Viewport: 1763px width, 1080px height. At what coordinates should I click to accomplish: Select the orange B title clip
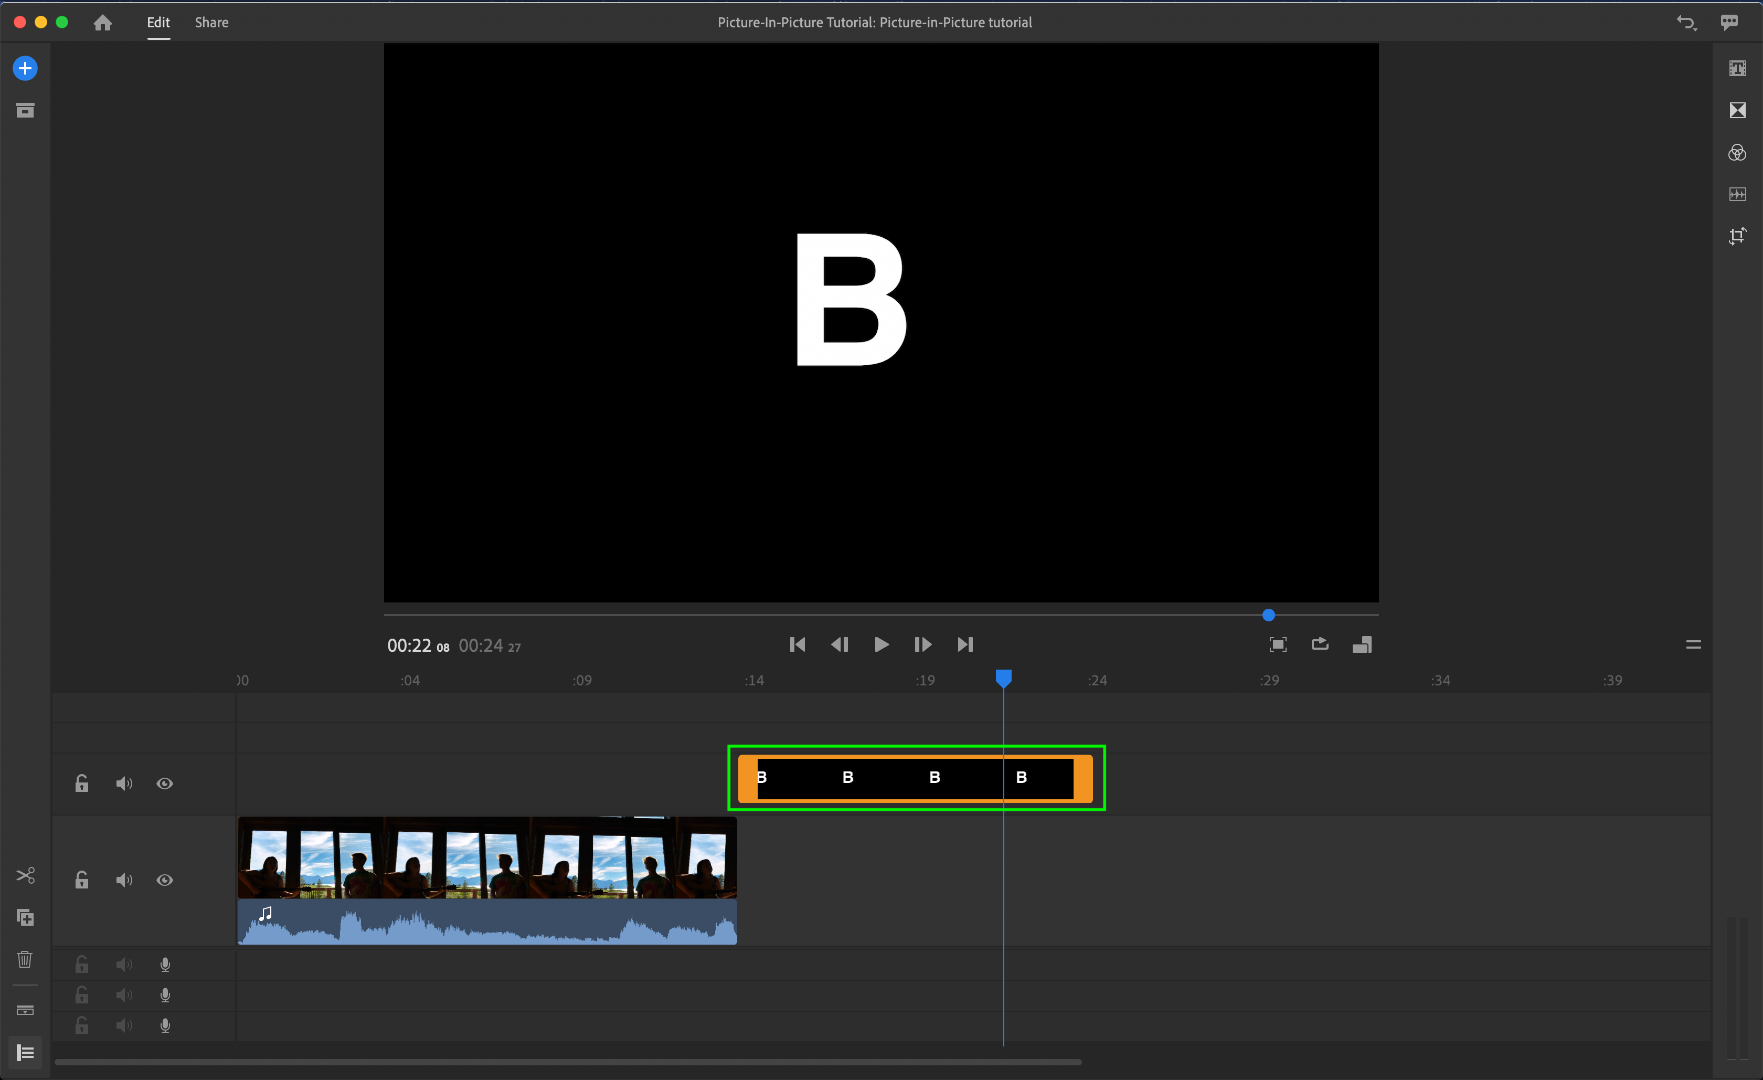[x=915, y=778]
